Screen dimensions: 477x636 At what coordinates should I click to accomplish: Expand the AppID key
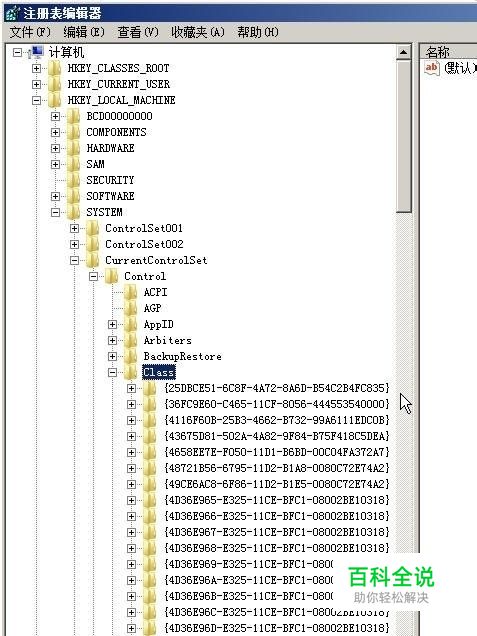tap(112, 324)
